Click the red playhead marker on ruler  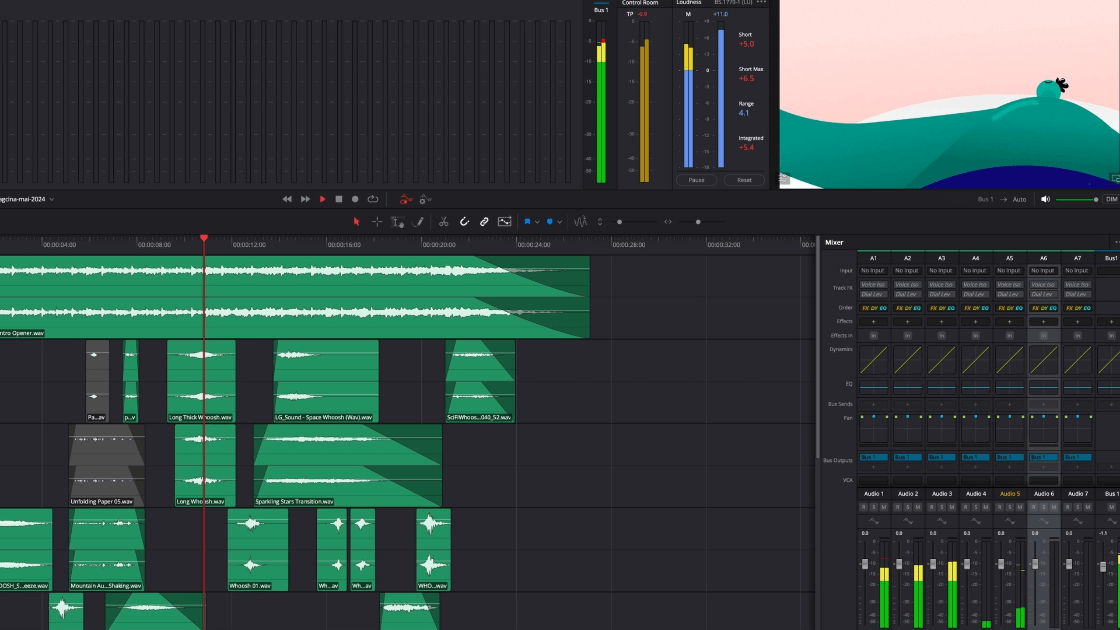pos(204,238)
